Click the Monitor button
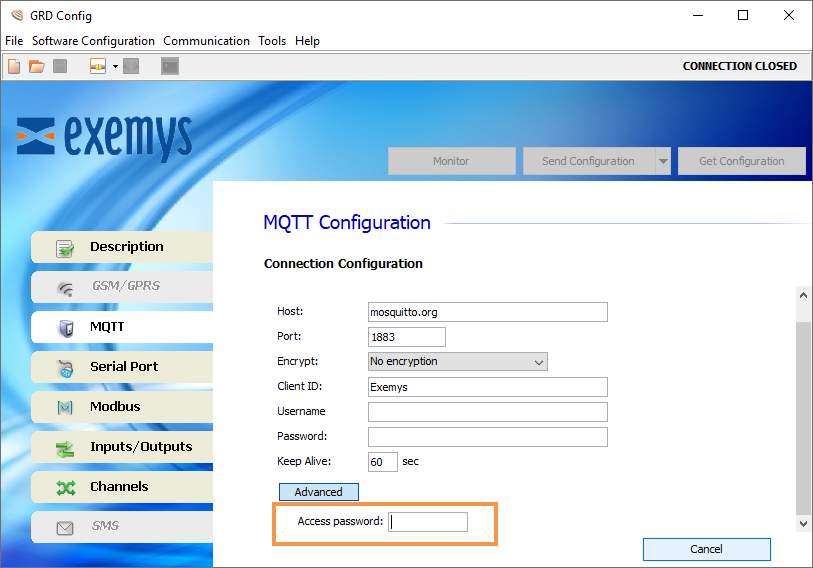Viewport: 813px width, 568px height. (452, 161)
